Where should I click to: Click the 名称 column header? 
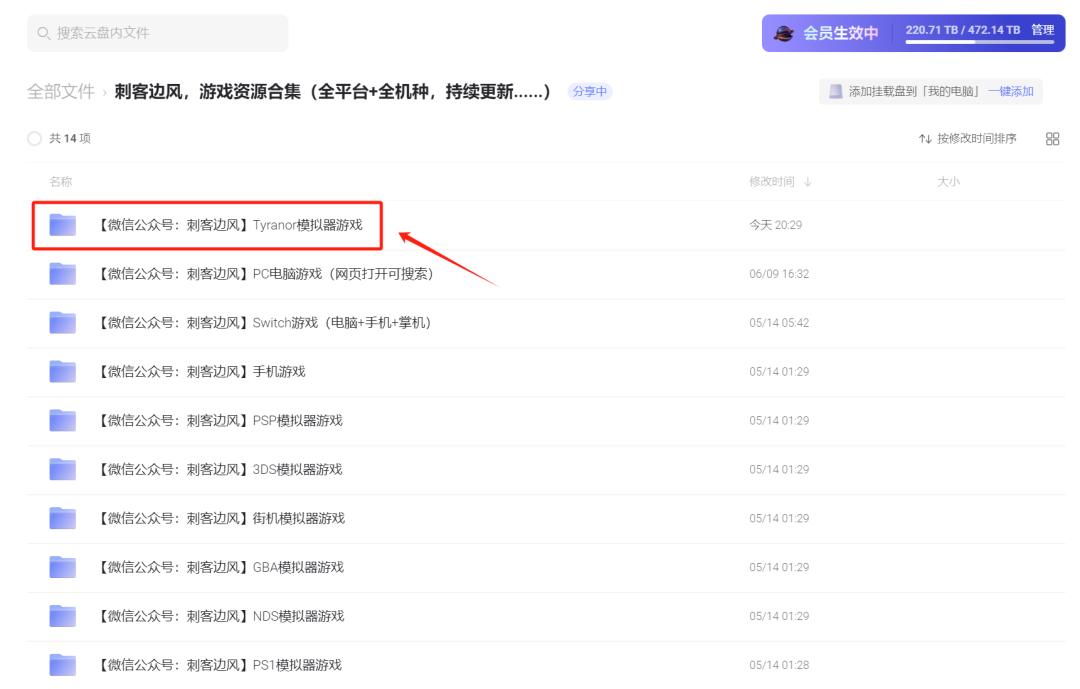point(61,182)
